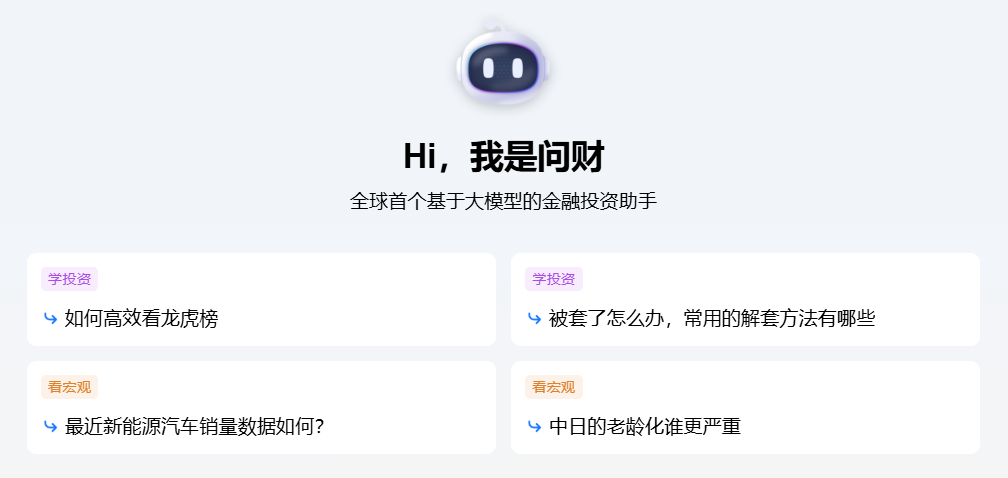The height and width of the screenshot is (478, 1008).
Task: Click the arrow icon beside 如何高效看龙虎榜
Action: point(50,318)
